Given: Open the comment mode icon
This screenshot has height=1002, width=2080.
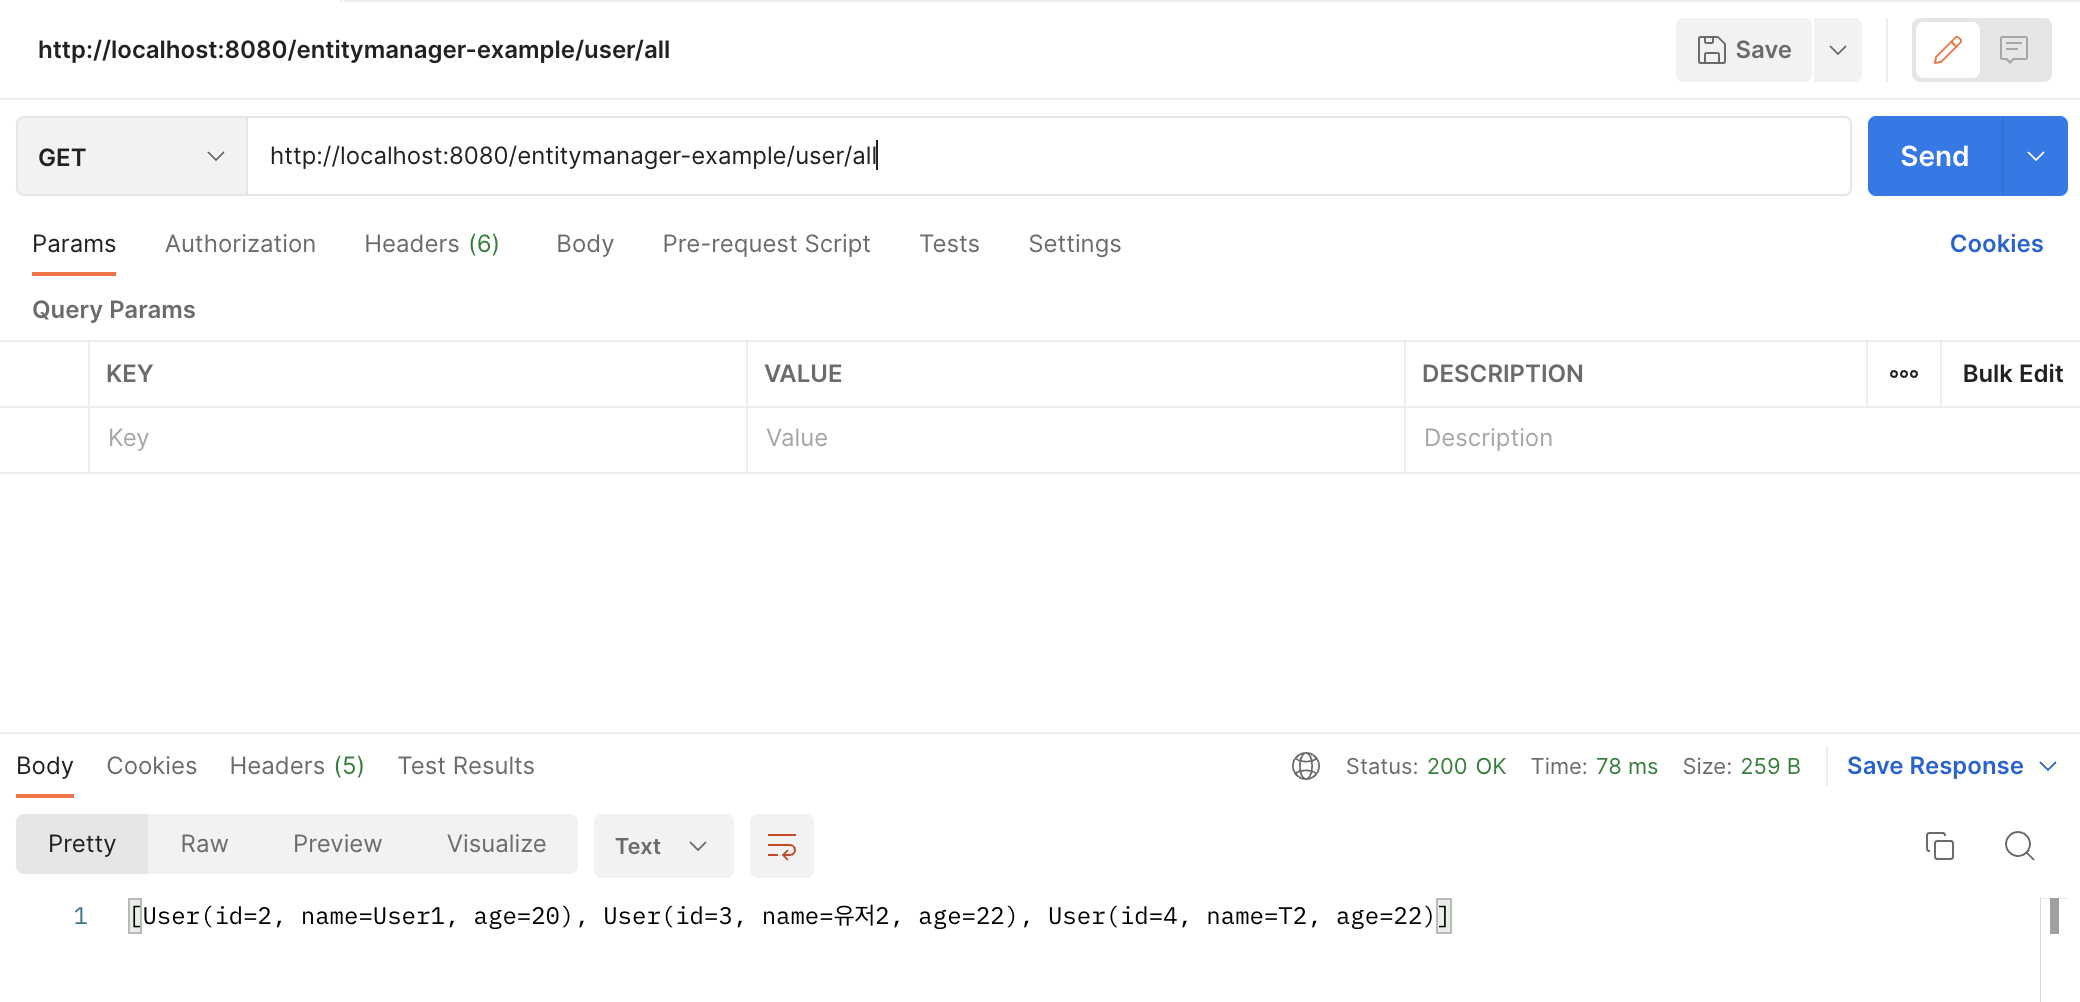Looking at the screenshot, I should click(2014, 50).
